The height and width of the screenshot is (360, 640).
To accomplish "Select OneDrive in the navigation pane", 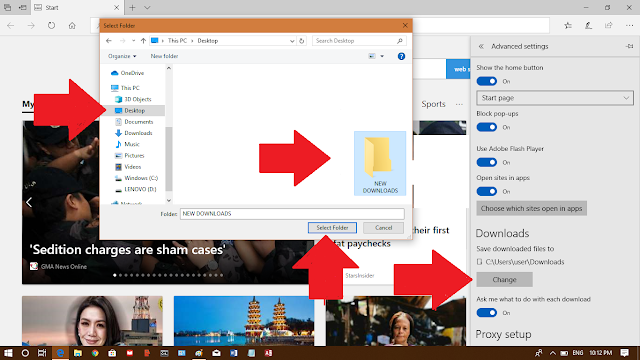I will pyautogui.click(x=127, y=73).
